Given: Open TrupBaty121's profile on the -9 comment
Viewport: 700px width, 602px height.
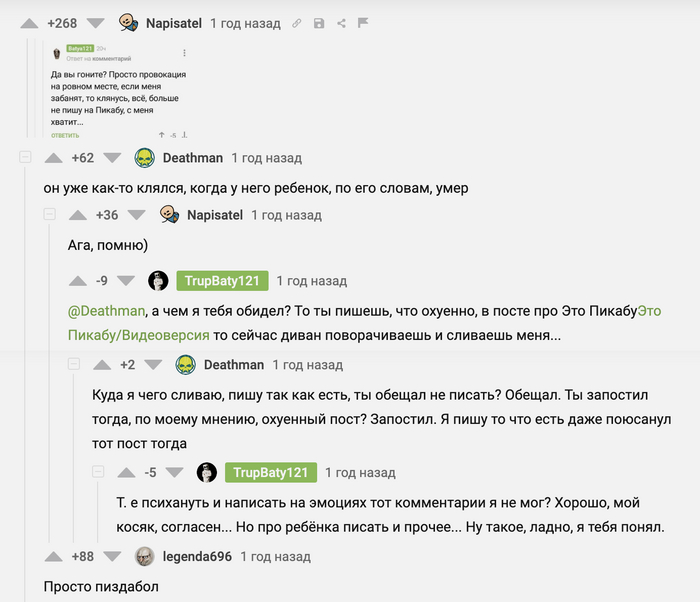Looking at the screenshot, I should 221,281.
